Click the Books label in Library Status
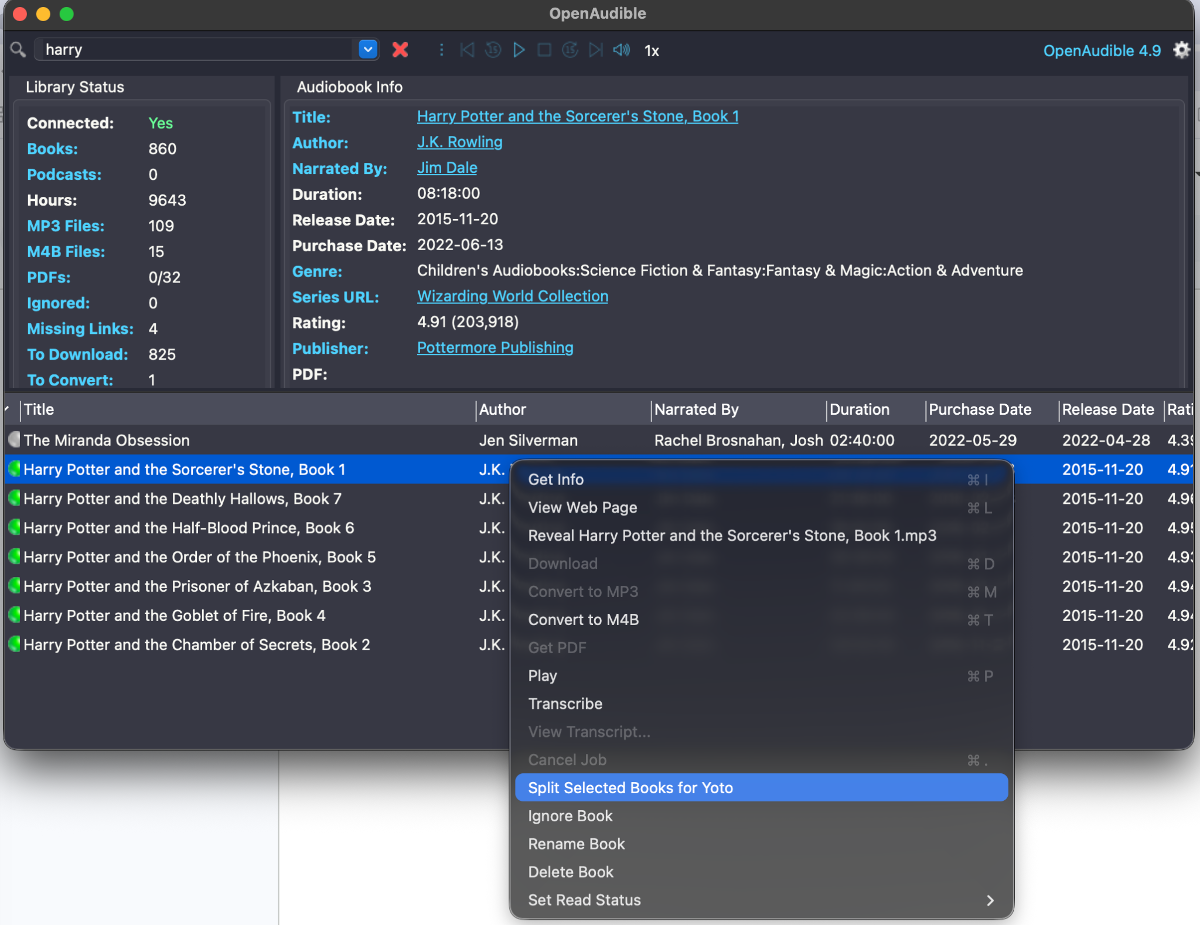The width and height of the screenshot is (1200, 925). click(x=52, y=149)
